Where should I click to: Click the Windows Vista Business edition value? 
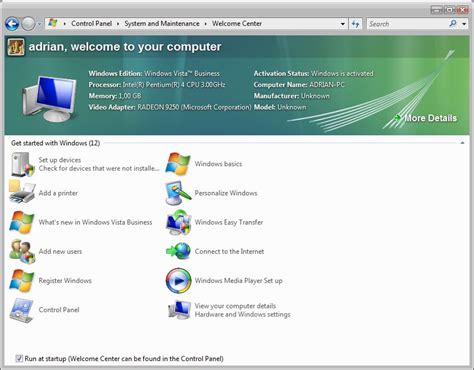[182, 74]
